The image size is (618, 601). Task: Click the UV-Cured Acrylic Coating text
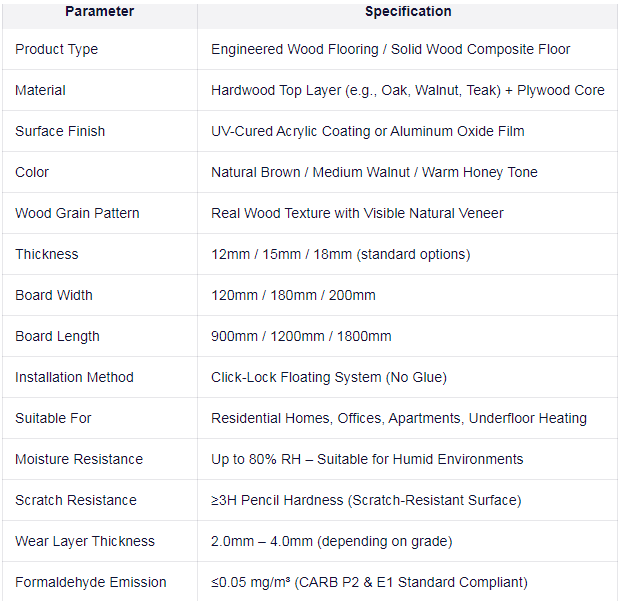point(367,131)
